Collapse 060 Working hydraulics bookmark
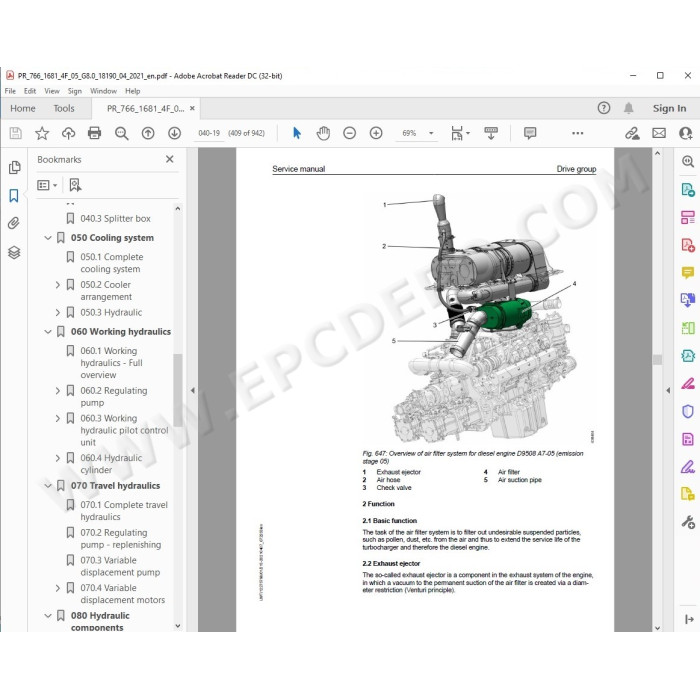The image size is (700, 700). 48,332
